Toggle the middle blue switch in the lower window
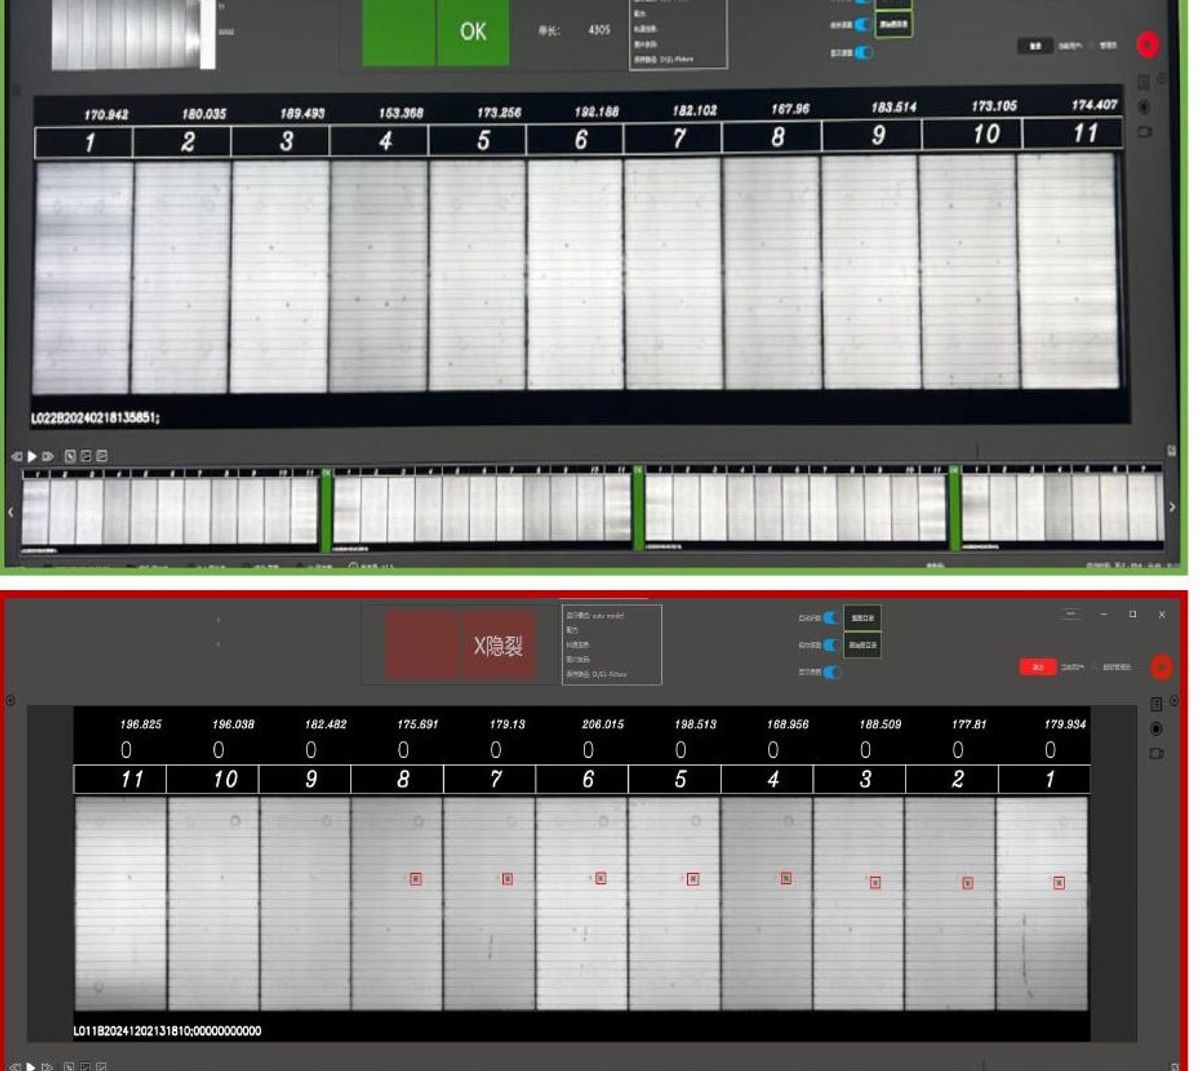The height and width of the screenshot is (1071, 1200). [x=830, y=645]
